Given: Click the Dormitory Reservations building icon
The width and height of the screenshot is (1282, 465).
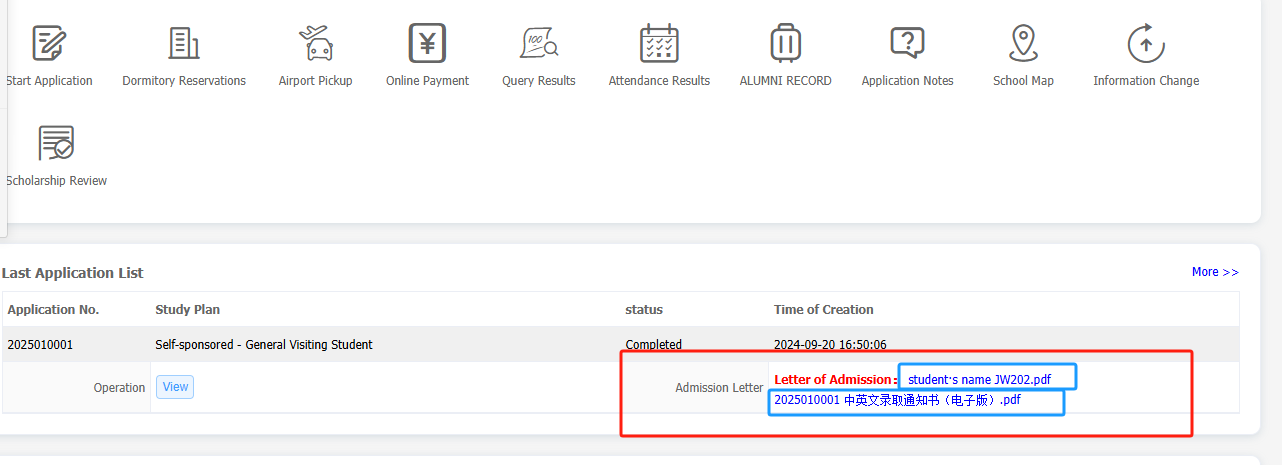Looking at the screenshot, I should (x=184, y=44).
